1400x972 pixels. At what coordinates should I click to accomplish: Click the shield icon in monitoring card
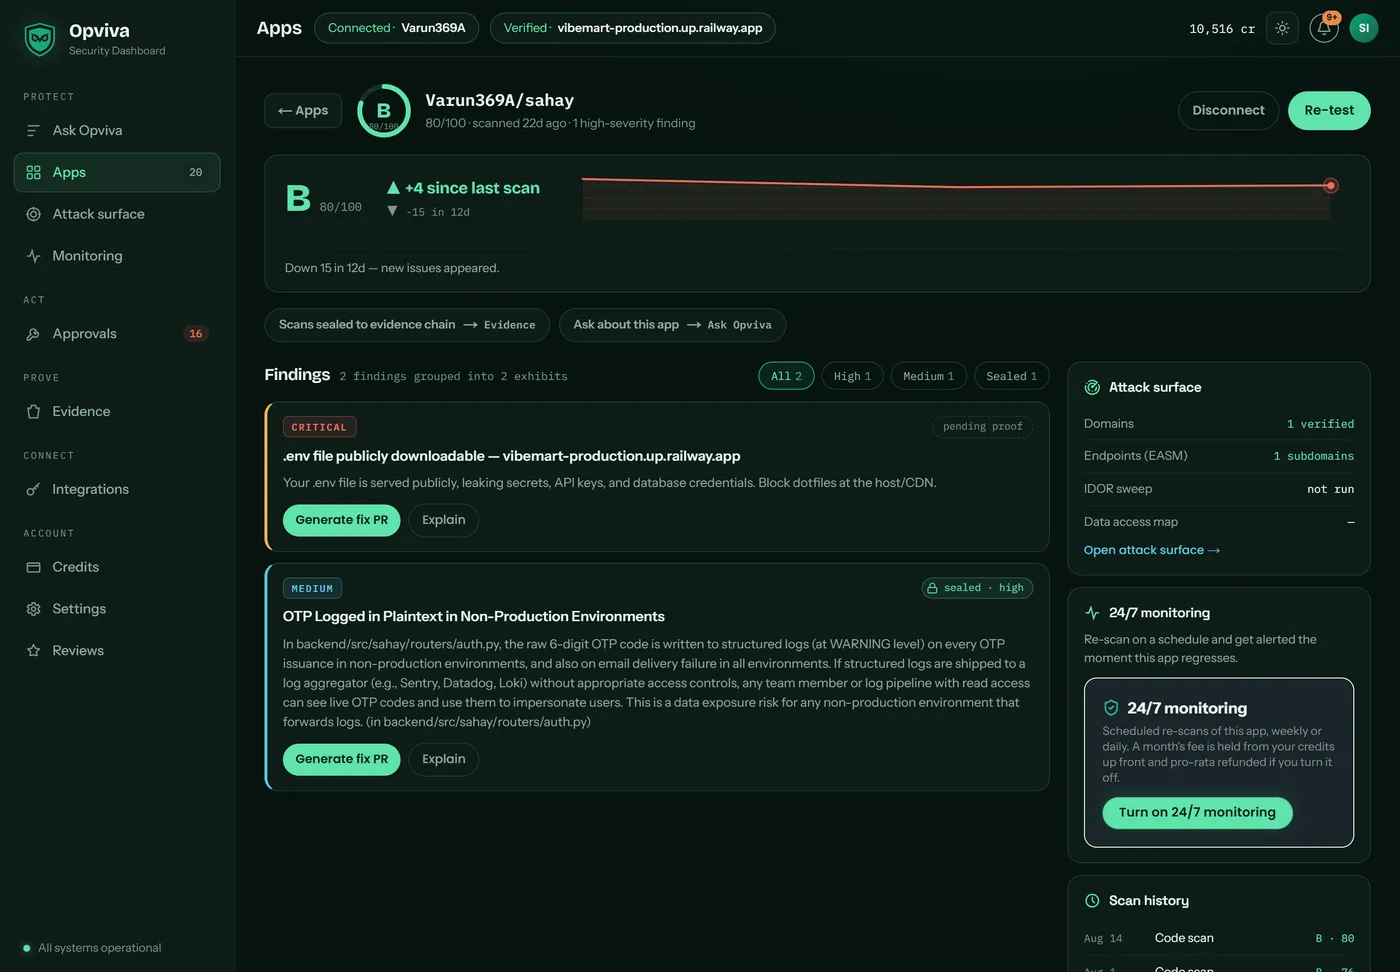coord(1111,708)
